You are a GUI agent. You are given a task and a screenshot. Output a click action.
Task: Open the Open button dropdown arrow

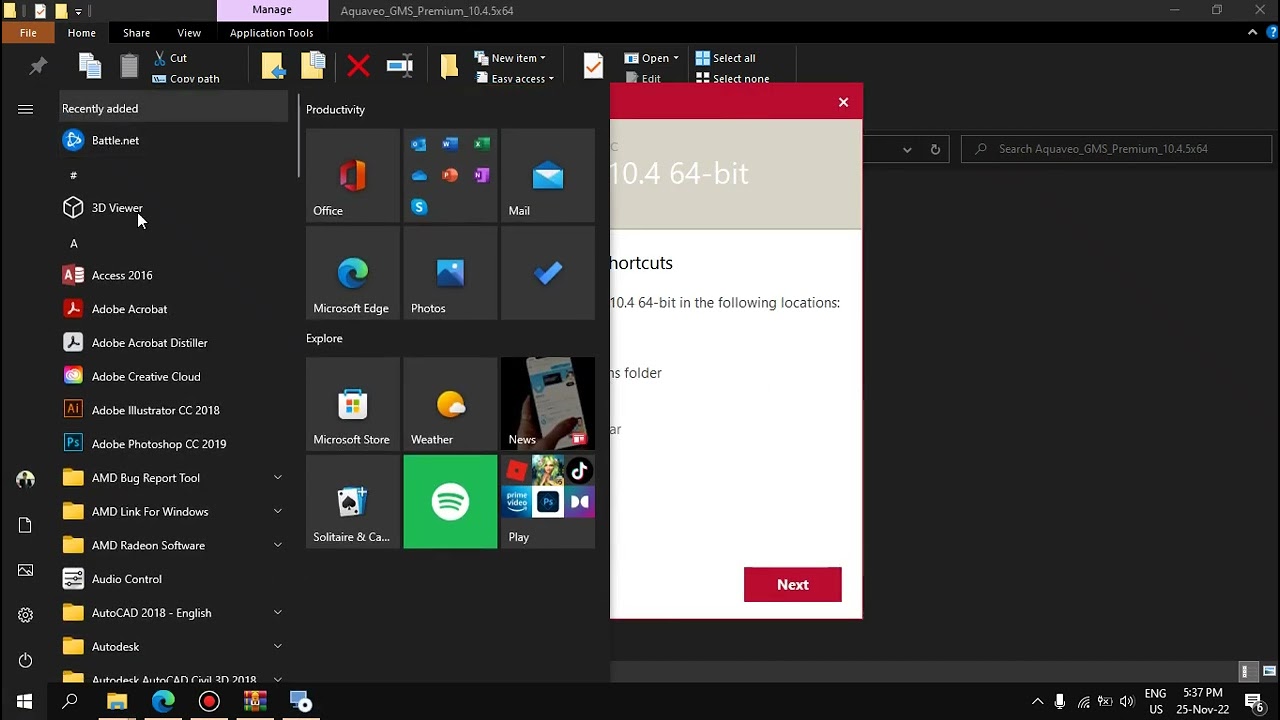676,58
